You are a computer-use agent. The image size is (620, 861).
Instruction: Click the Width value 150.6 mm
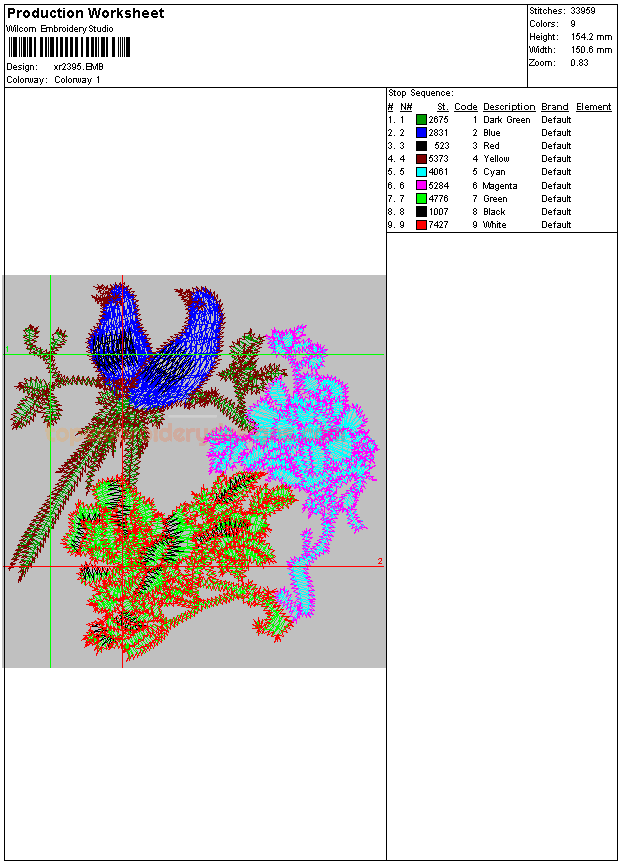[x=591, y=49]
